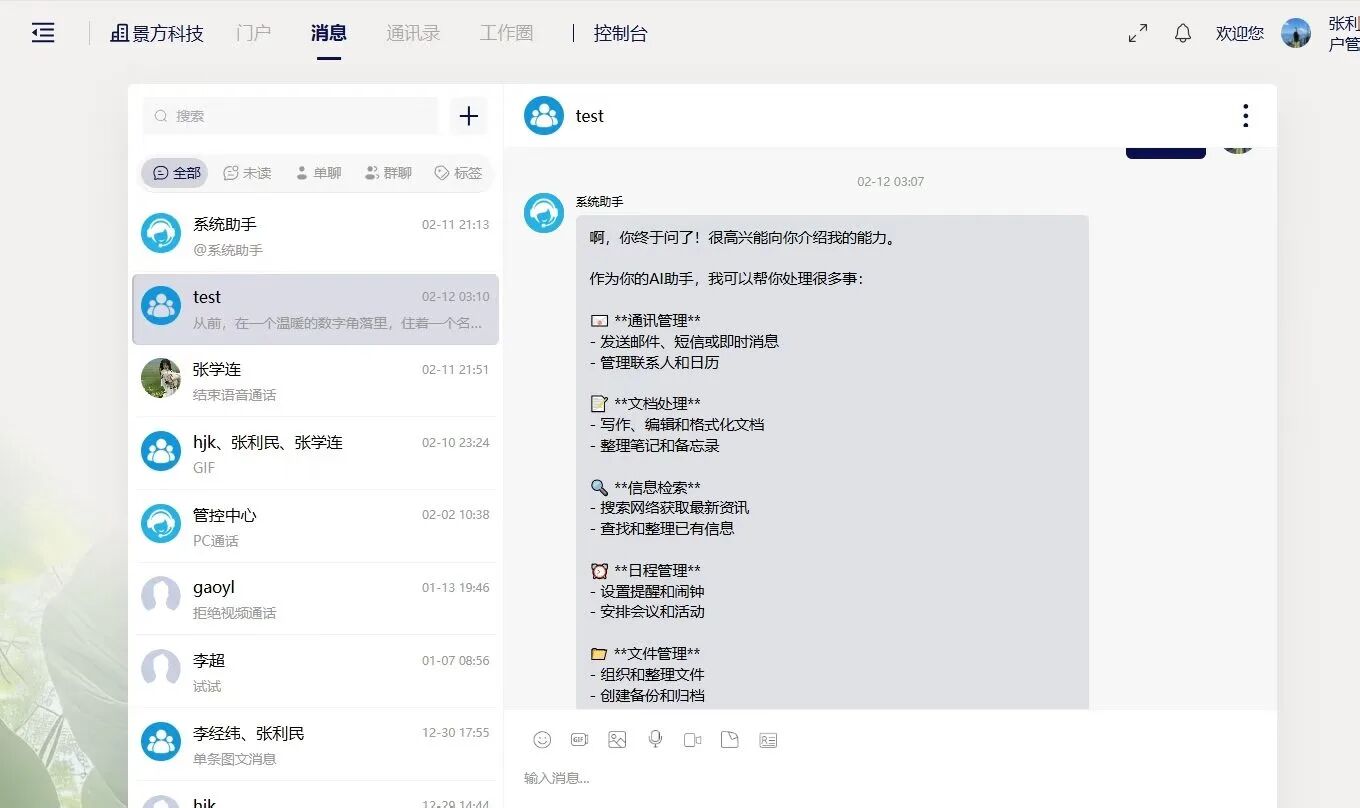Open the 李超 conversation
Image resolution: width=1360 pixels, height=808 pixels.
(x=315, y=672)
